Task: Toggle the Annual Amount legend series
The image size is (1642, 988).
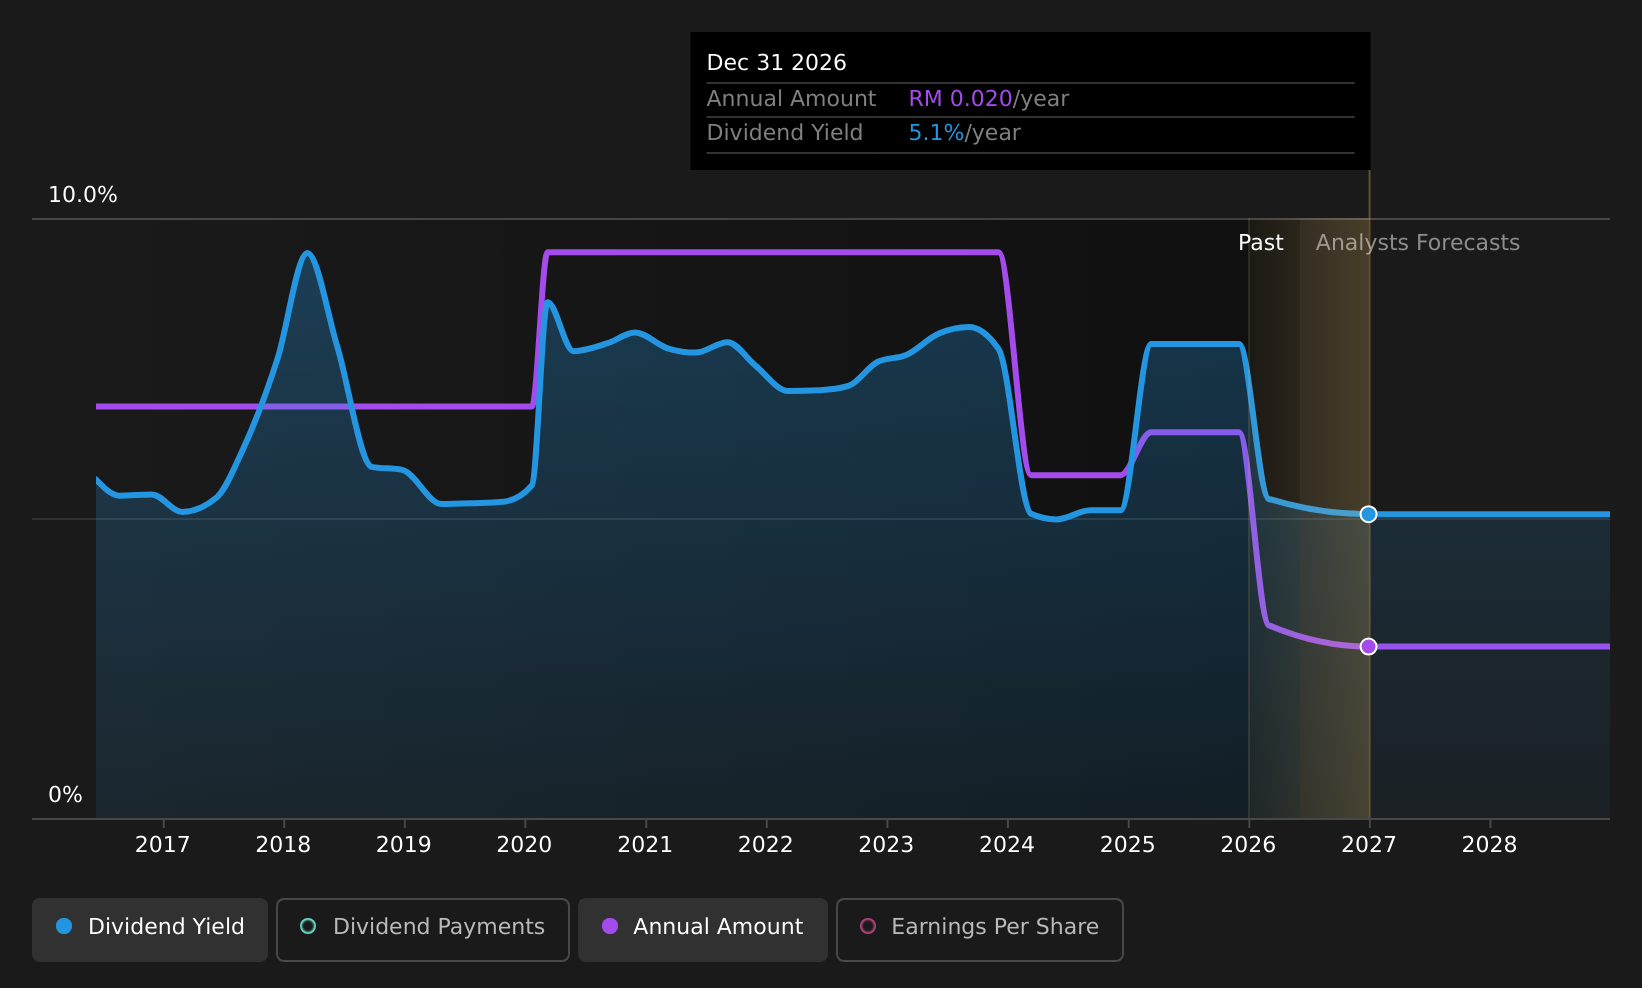Action: [703, 929]
